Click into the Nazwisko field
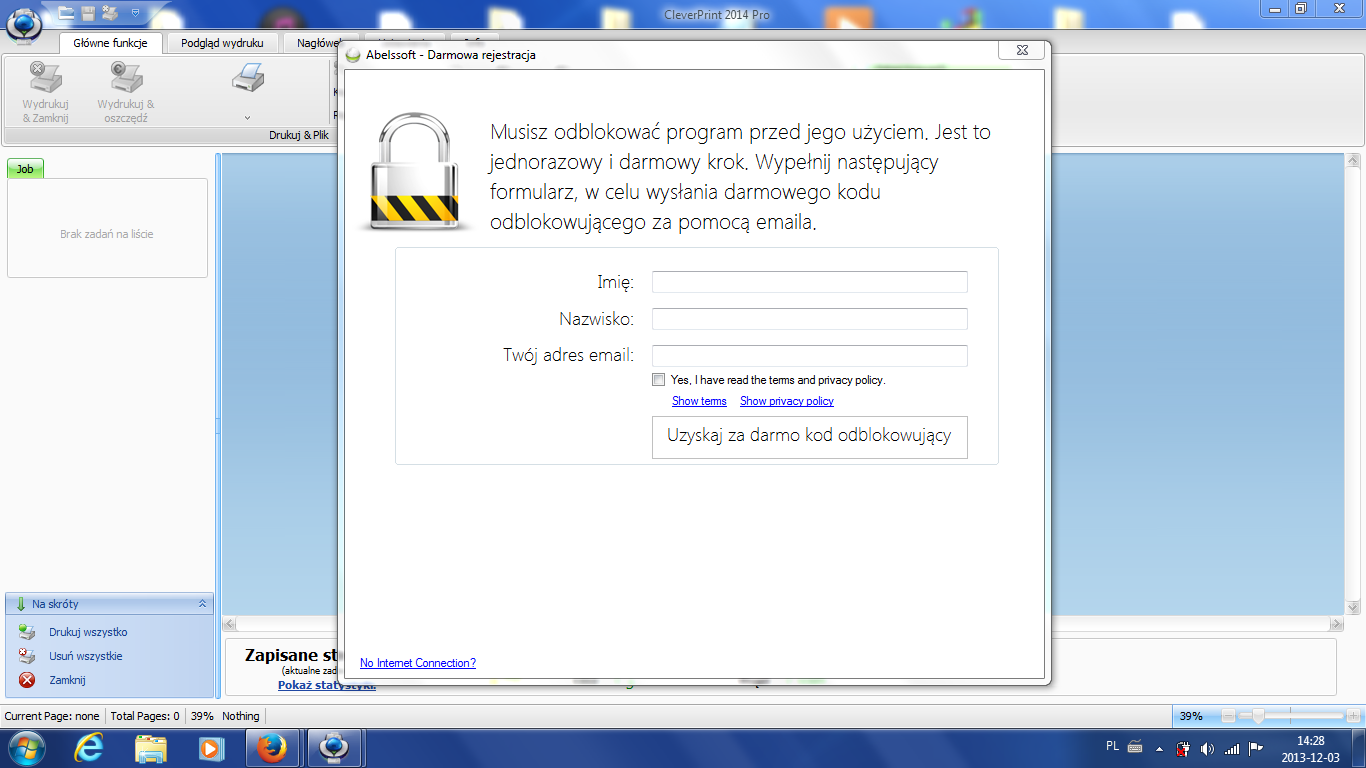The image size is (1366, 768). tap(809, 319)
